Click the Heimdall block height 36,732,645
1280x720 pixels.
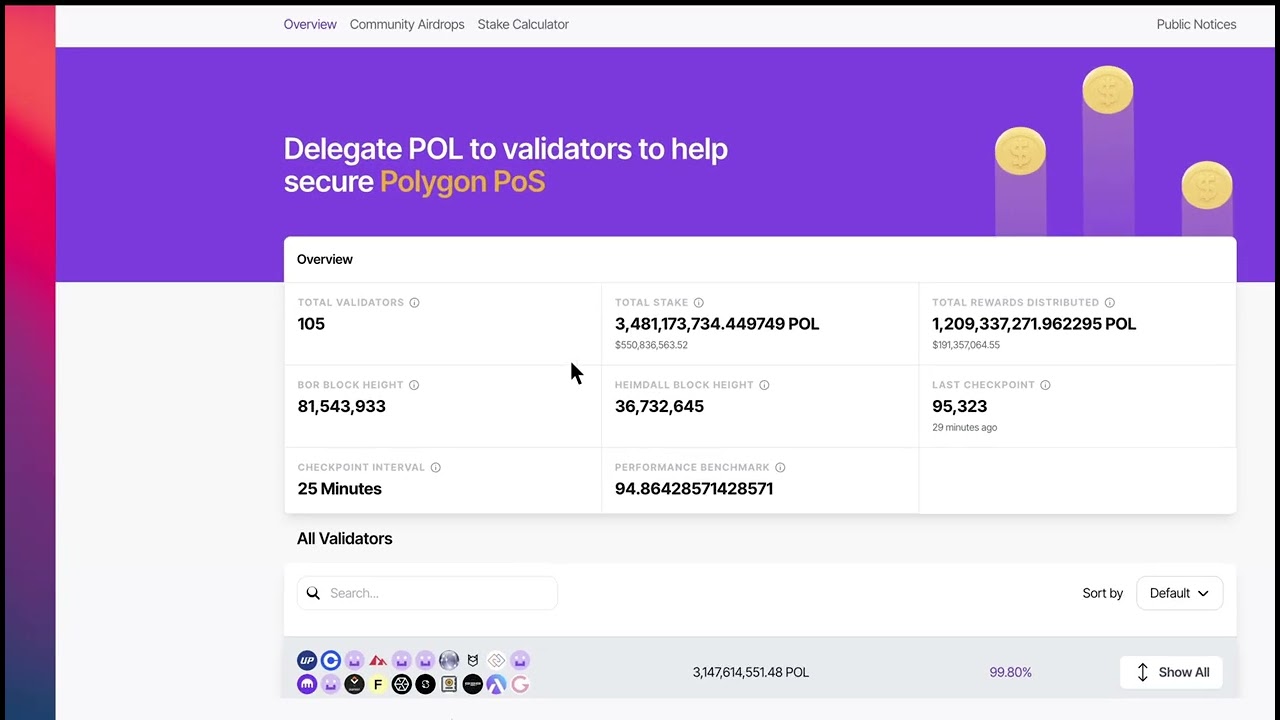pos(659,406)
